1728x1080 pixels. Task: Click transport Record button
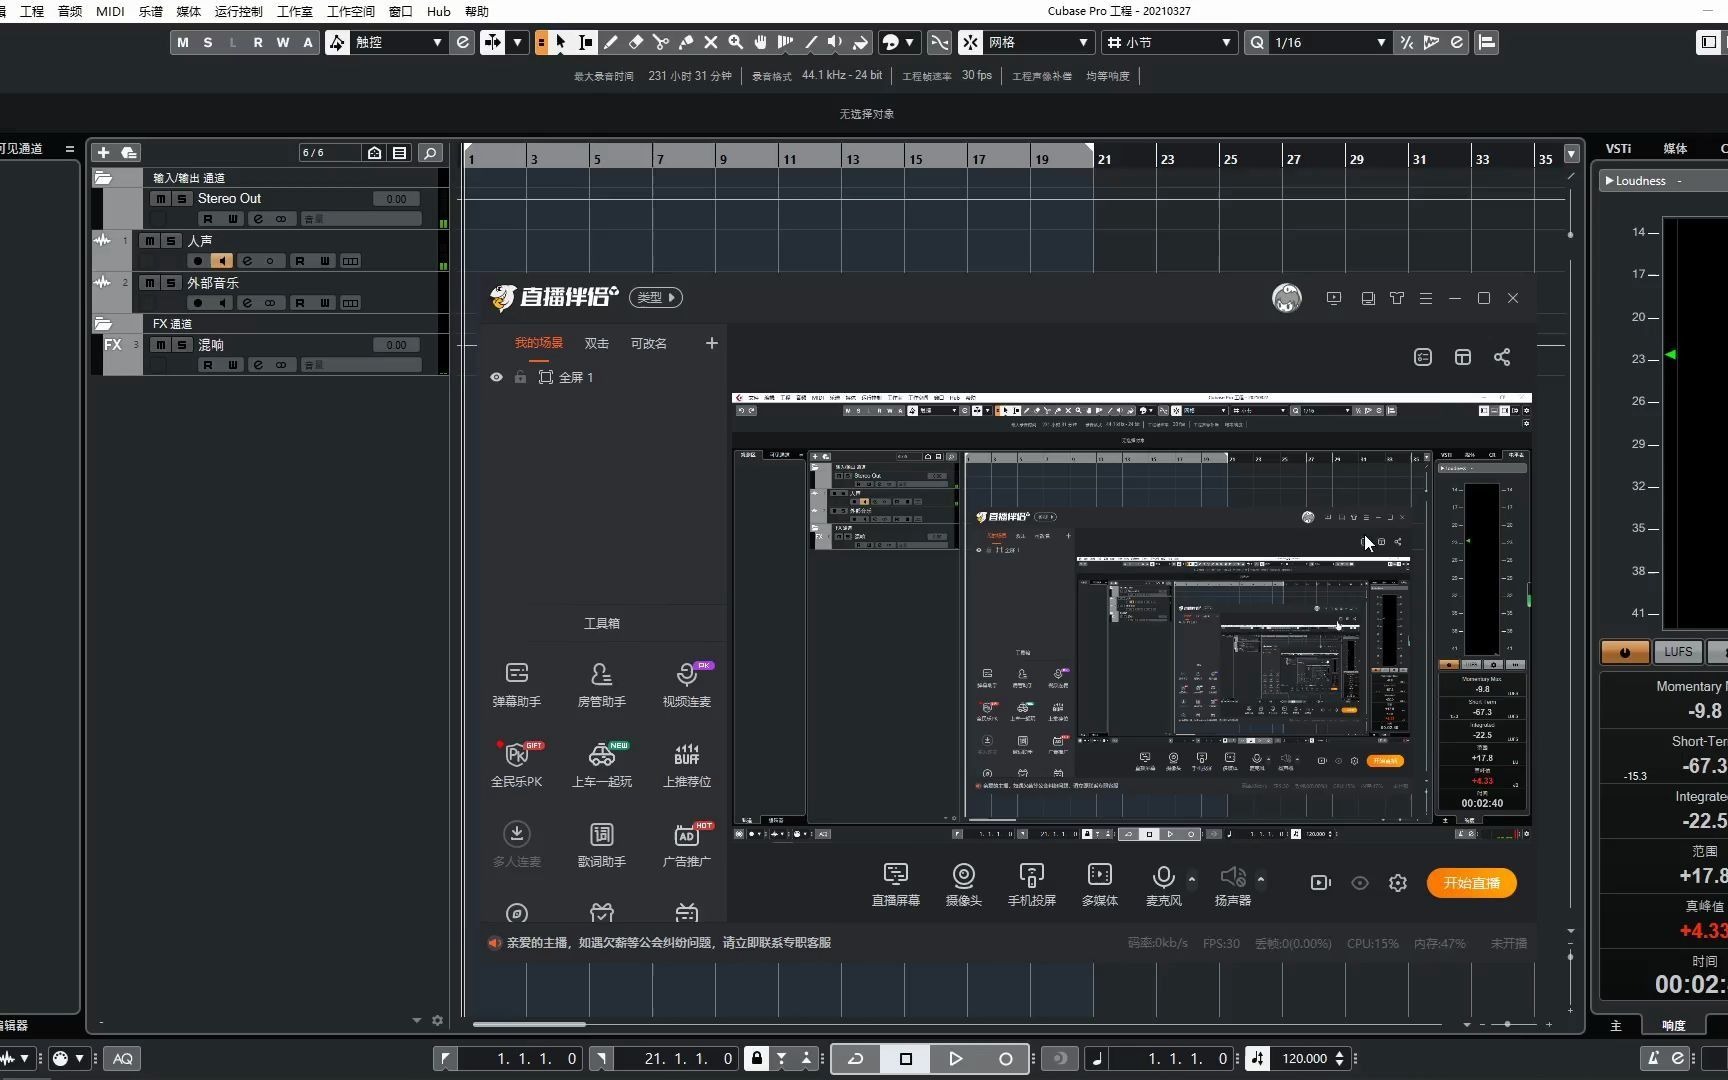click(1005, 1058)
